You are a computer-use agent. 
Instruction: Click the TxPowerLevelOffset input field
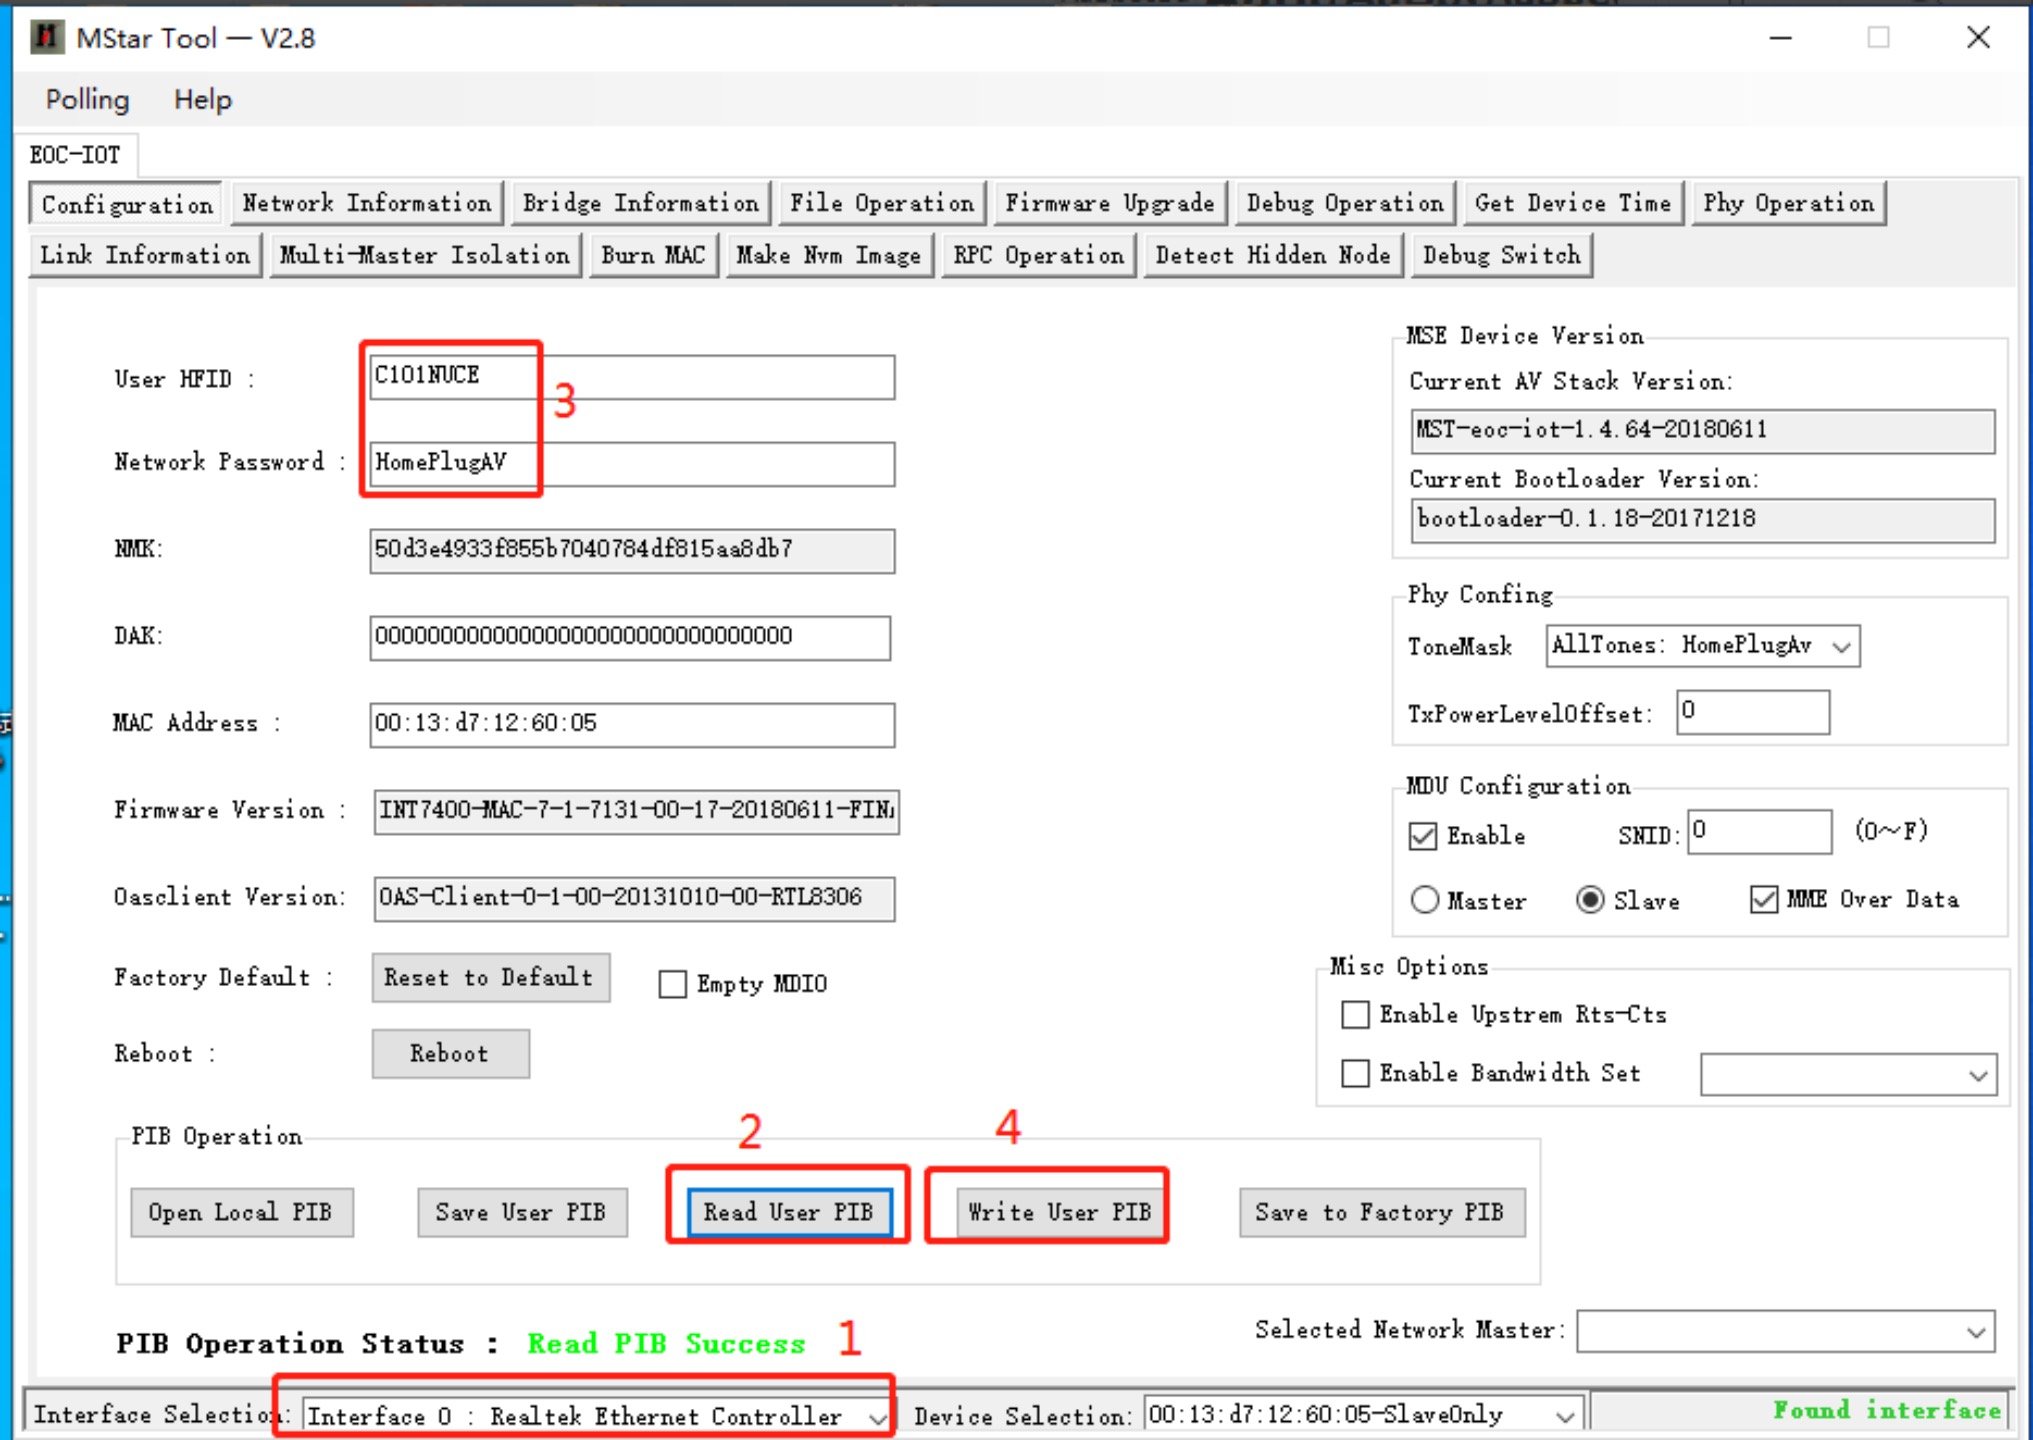tap(1753, 712)
